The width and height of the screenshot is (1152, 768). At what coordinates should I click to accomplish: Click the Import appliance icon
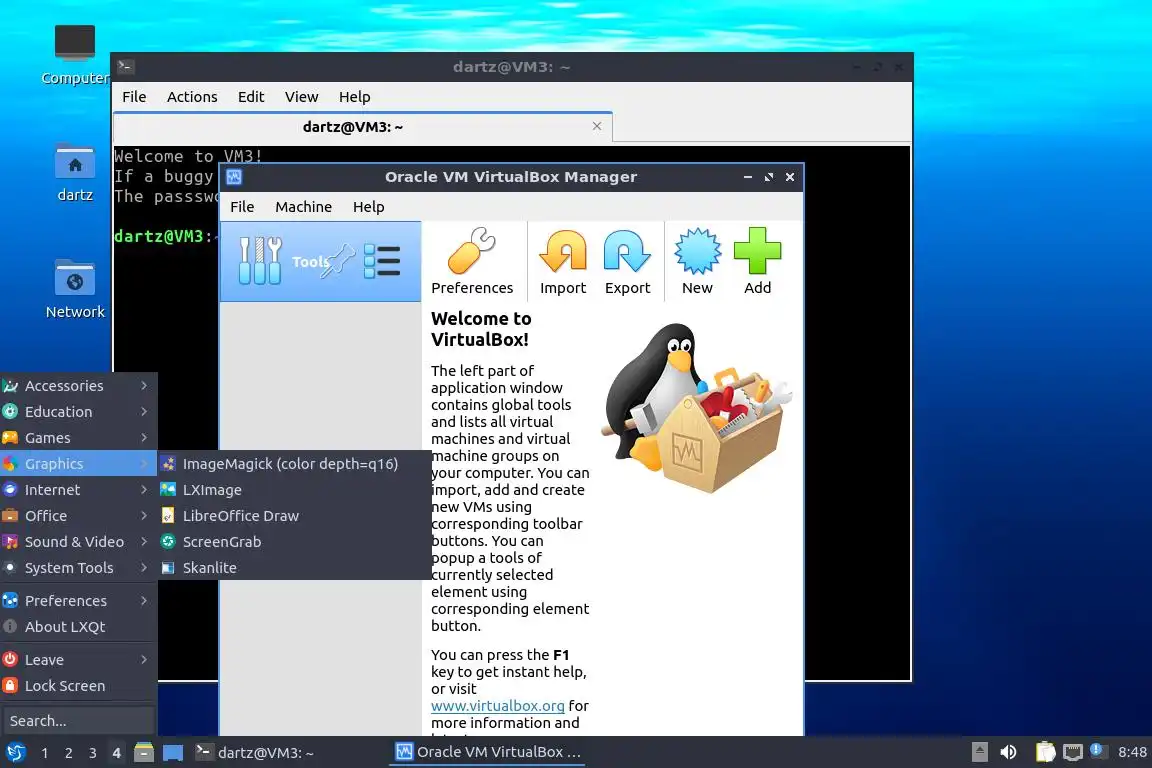point(563,261)
